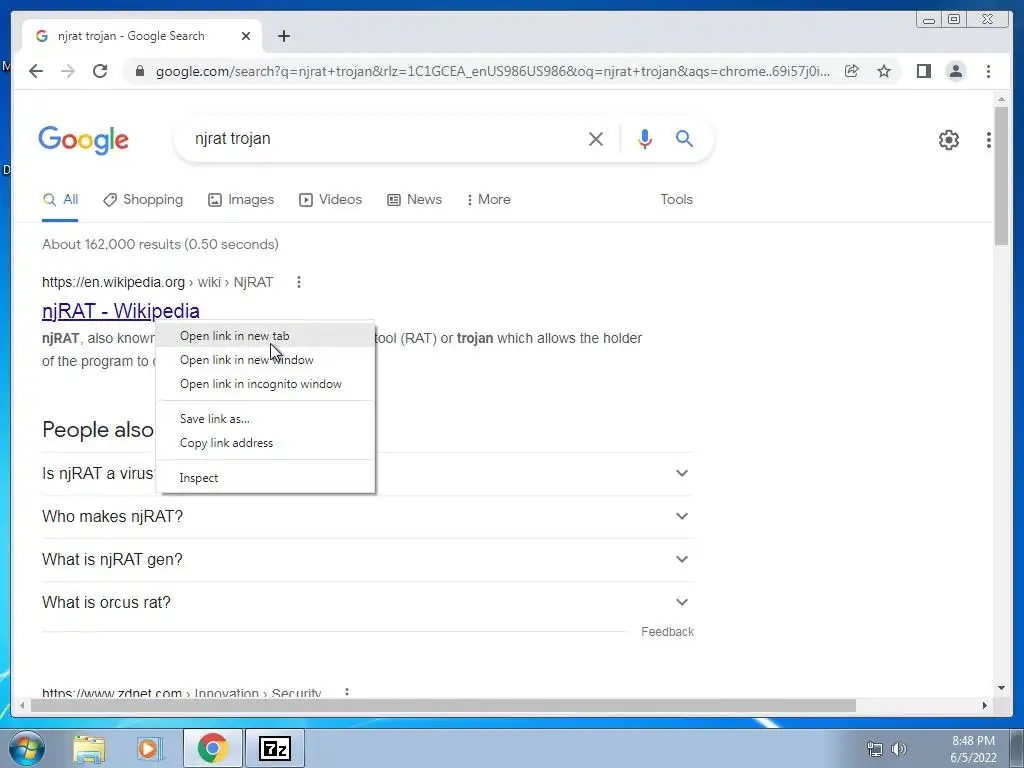The width and height of the screenshot is (1024, 768).
Task: Switch to Shopping results
Action: coord(143,200)
